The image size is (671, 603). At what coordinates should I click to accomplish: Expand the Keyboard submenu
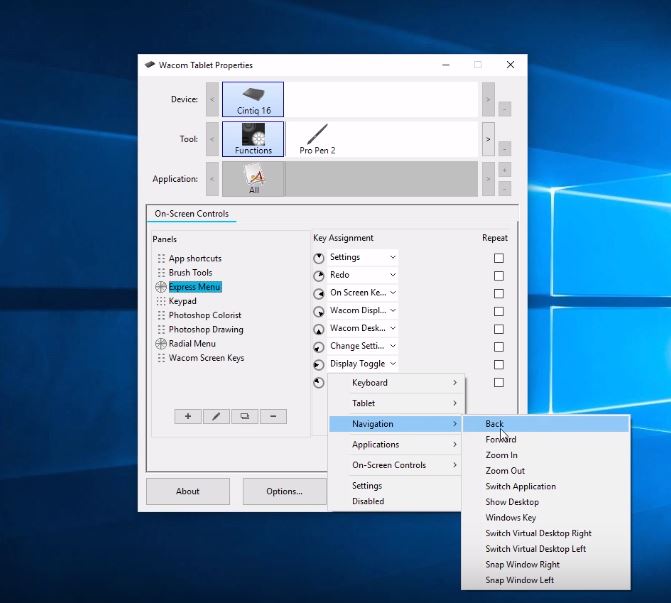[x=395, y=383]
